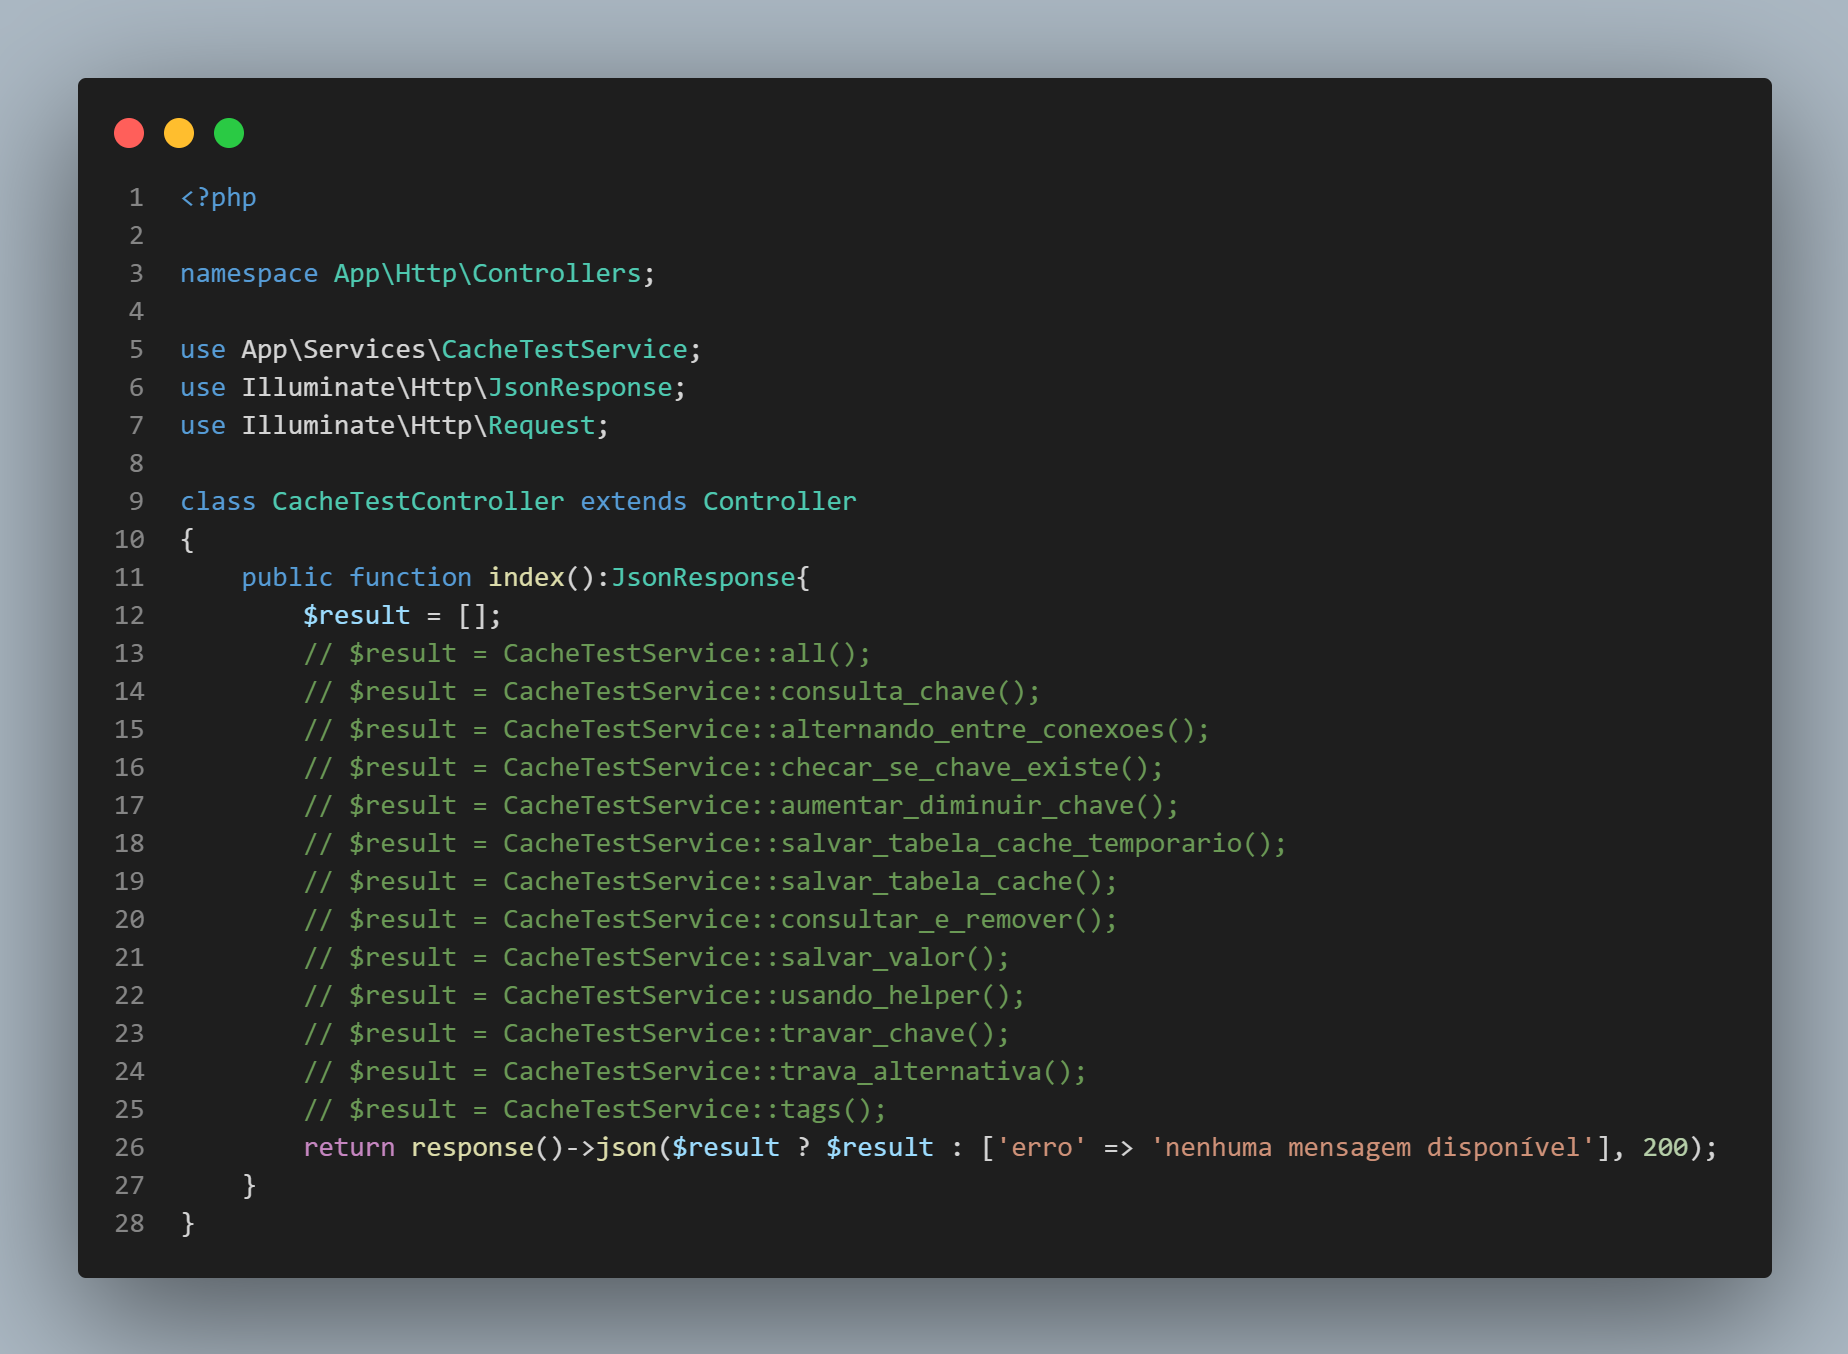Click the 'nenhuma mensagem disponível' string

[1372, 1148]
